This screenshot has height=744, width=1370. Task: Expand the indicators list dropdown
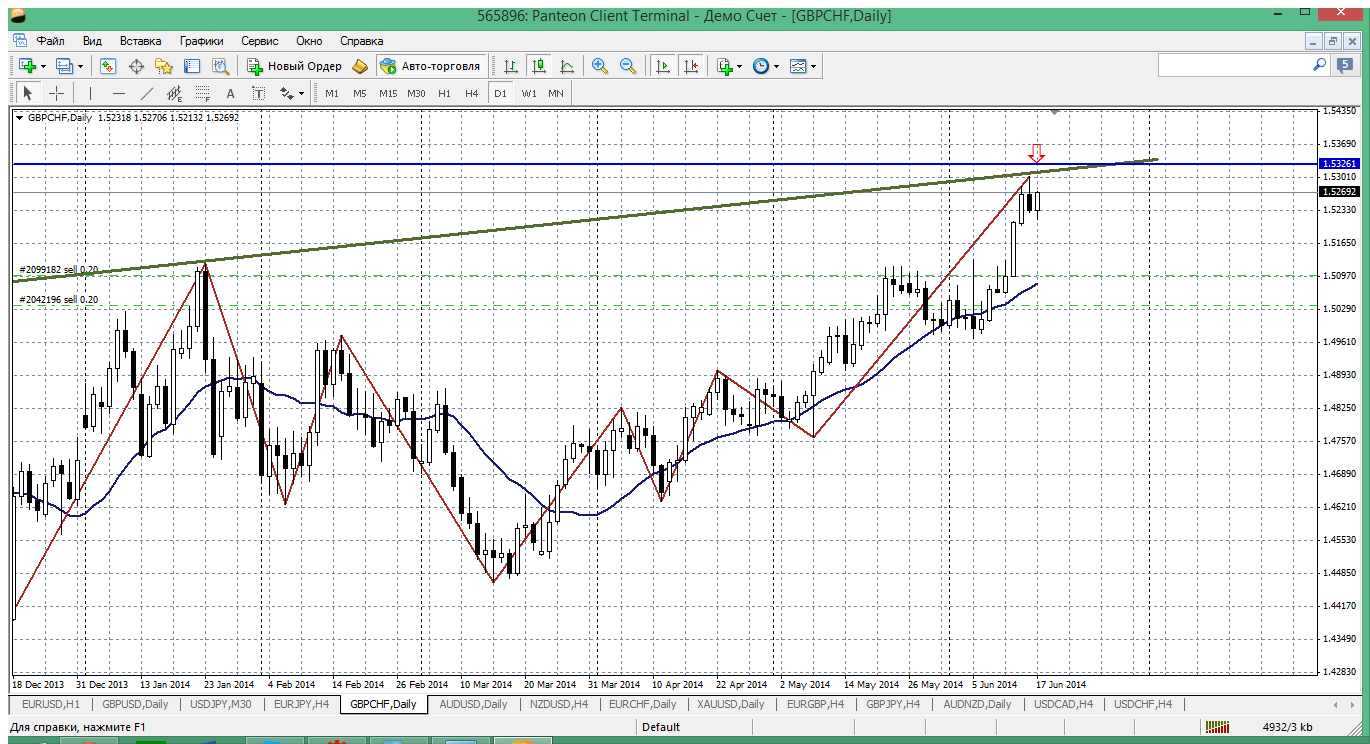pyautogui.click(x=739, y=66)
